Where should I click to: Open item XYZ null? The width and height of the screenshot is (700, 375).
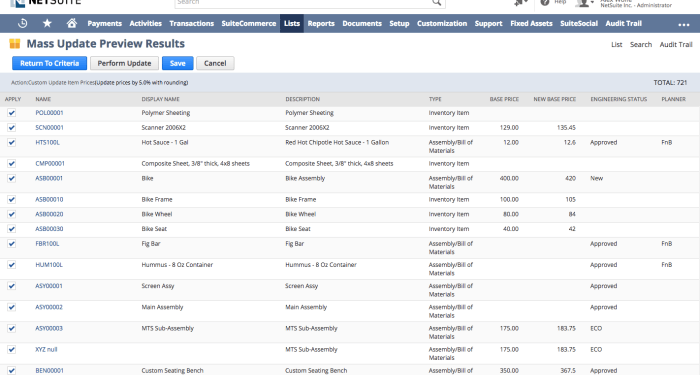coord(46,350)
